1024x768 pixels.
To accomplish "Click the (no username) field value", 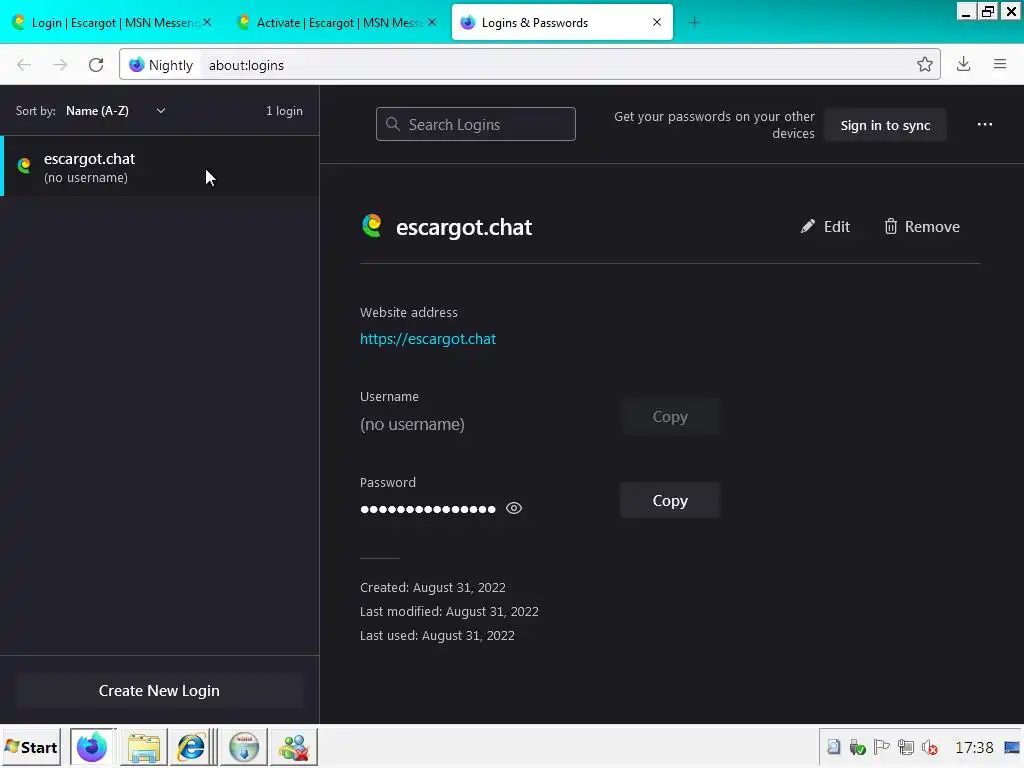I will [x=412, y=424].
